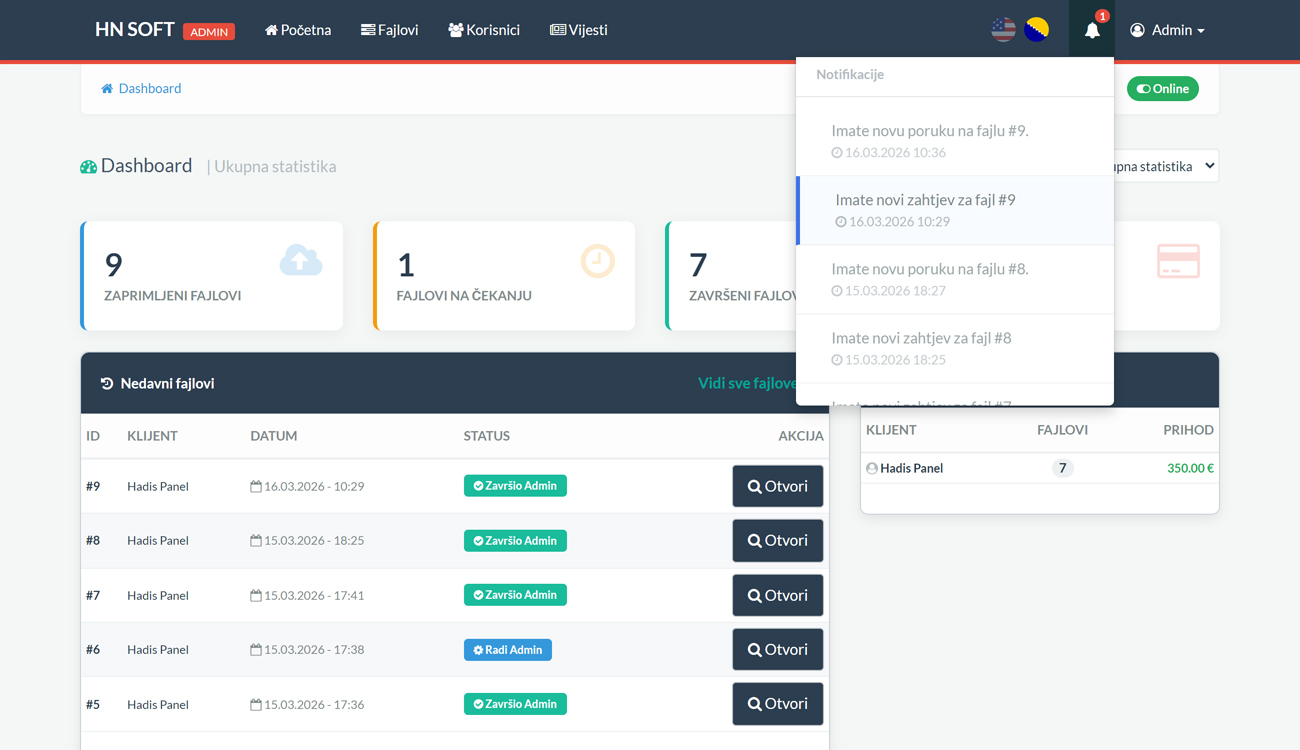The height and width of the screenshot is (750, 1300).
Task: Click the credit card icon on revenue card
Action: [x=1177, y=261]
